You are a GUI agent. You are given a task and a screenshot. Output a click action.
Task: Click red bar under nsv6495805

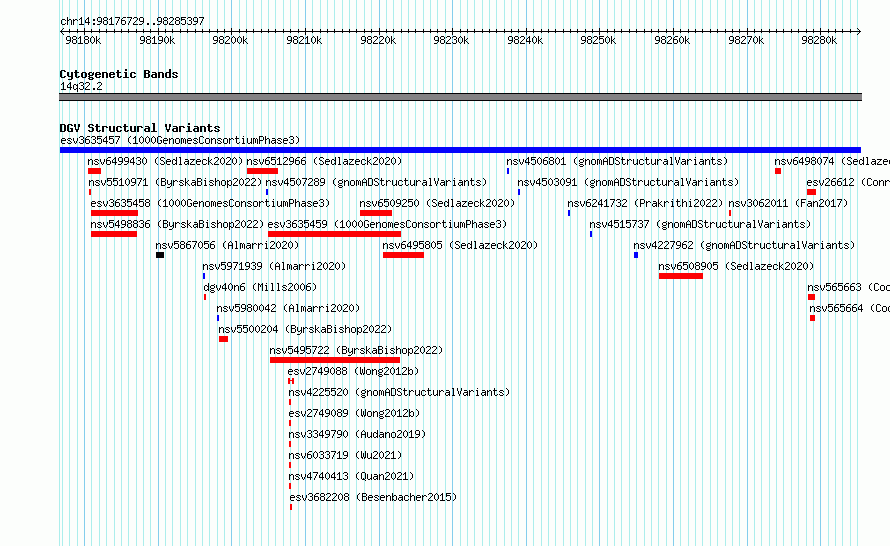(403, 255)
